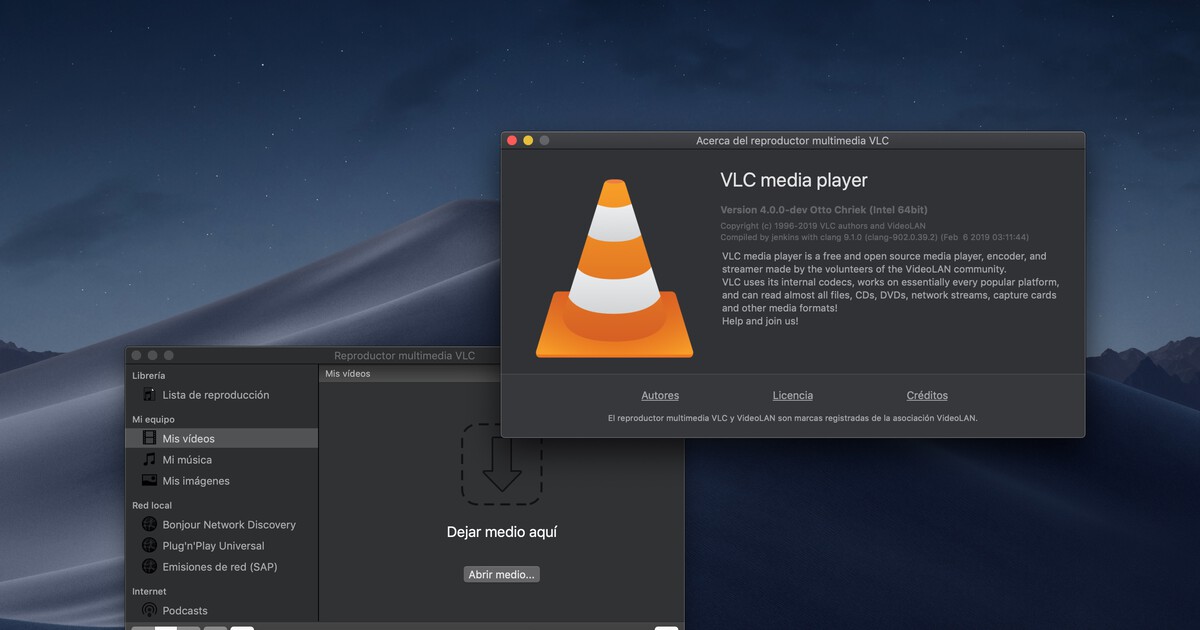Viewport: 1200px width, 630px height.
Task: Click the Reproductor multimedia VLC title bar
Action: 404,355
